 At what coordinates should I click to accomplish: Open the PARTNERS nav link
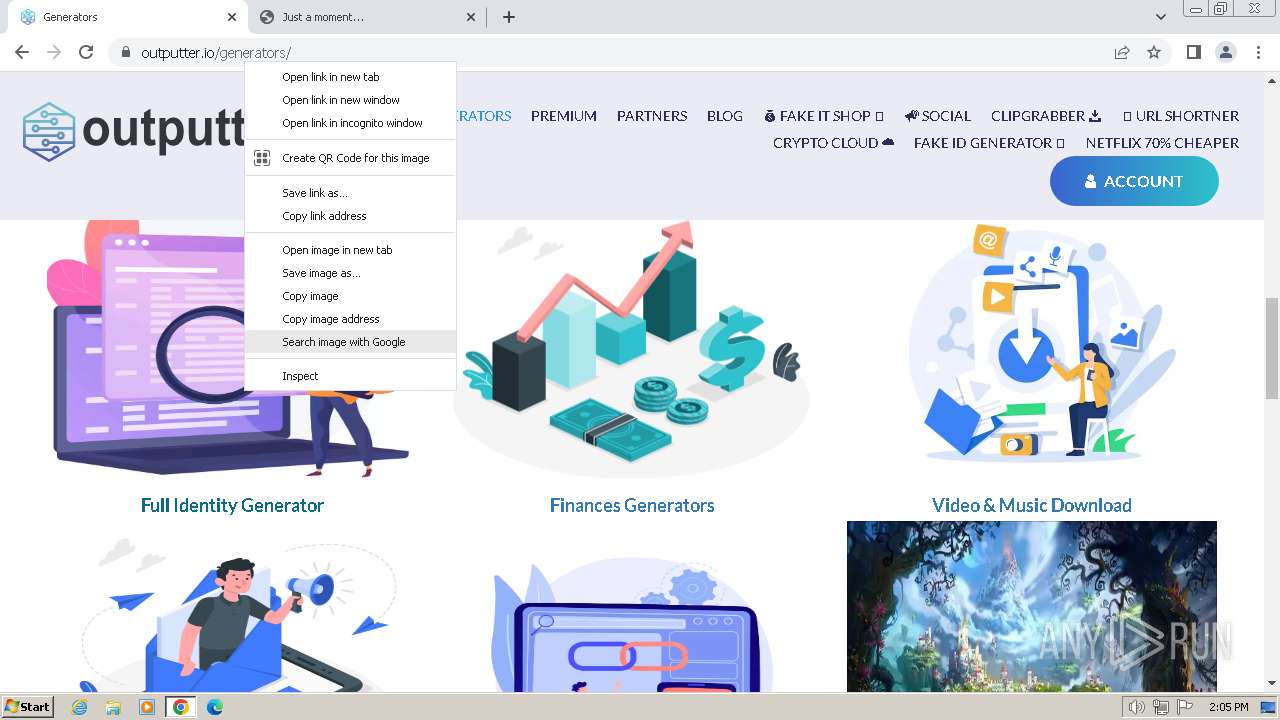[652, 116]
